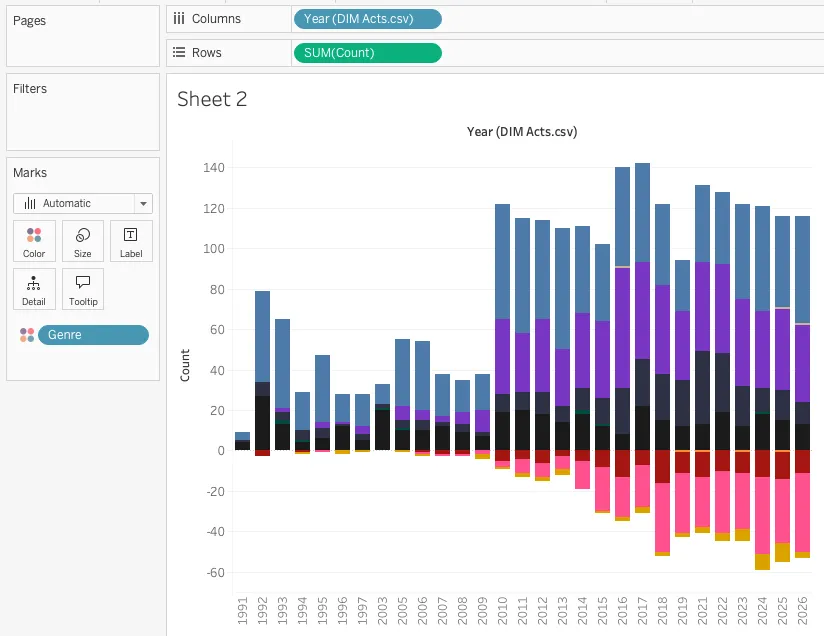Open the Label mark card

point(131,241)
